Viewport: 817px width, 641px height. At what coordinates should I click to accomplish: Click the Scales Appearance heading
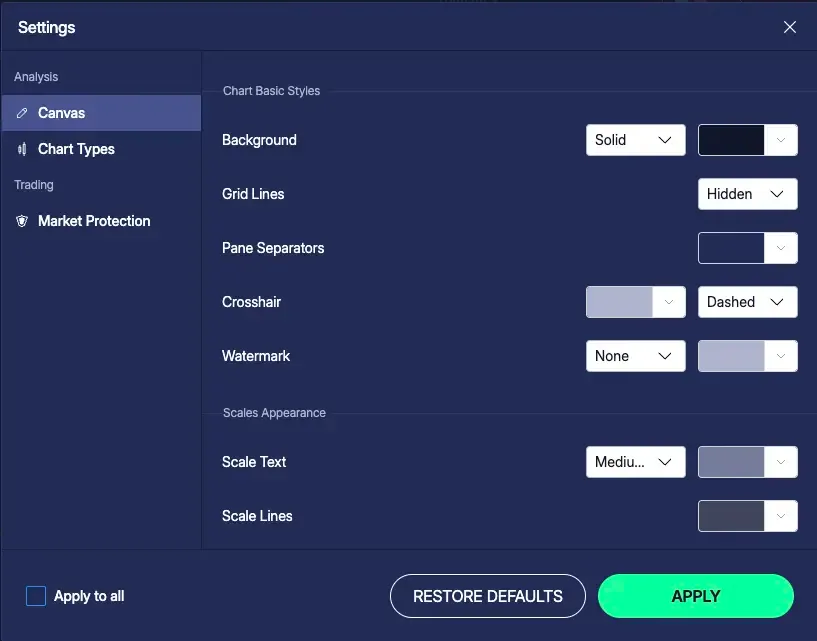point(274,413)
